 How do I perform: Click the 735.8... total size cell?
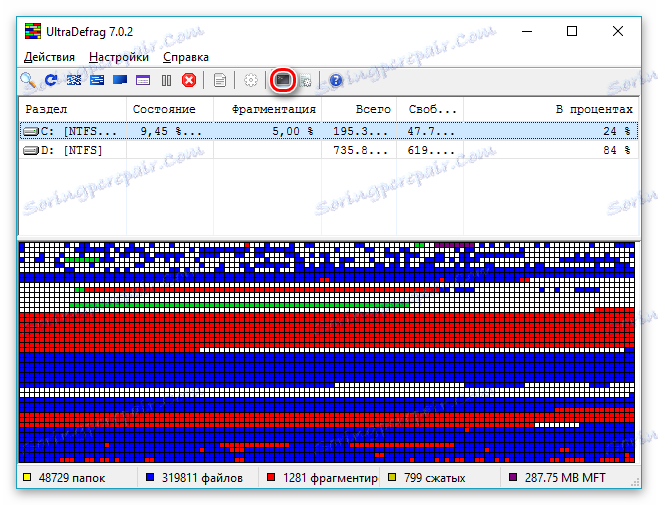[360, 150]
